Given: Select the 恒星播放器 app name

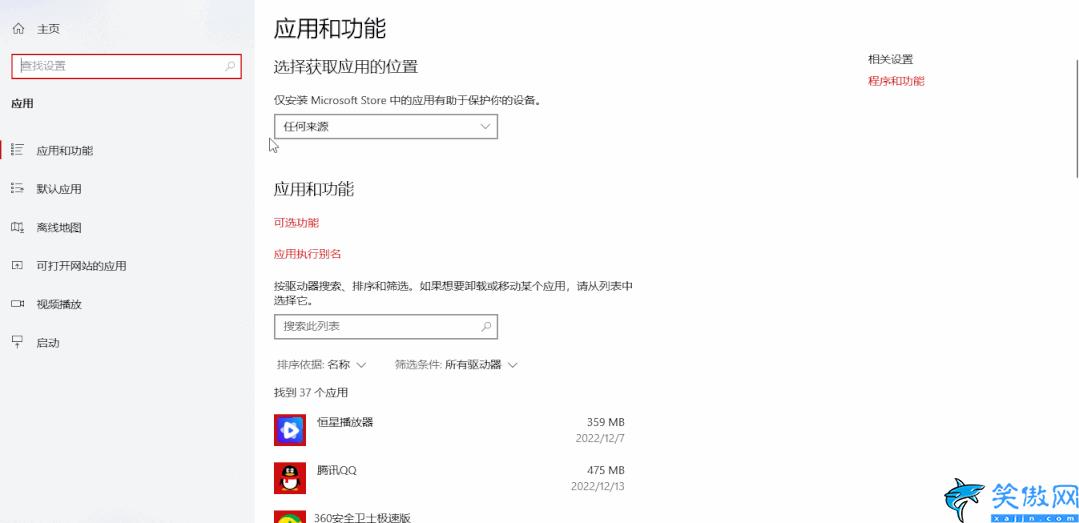Looking at the screenshot, I should 345,422.
